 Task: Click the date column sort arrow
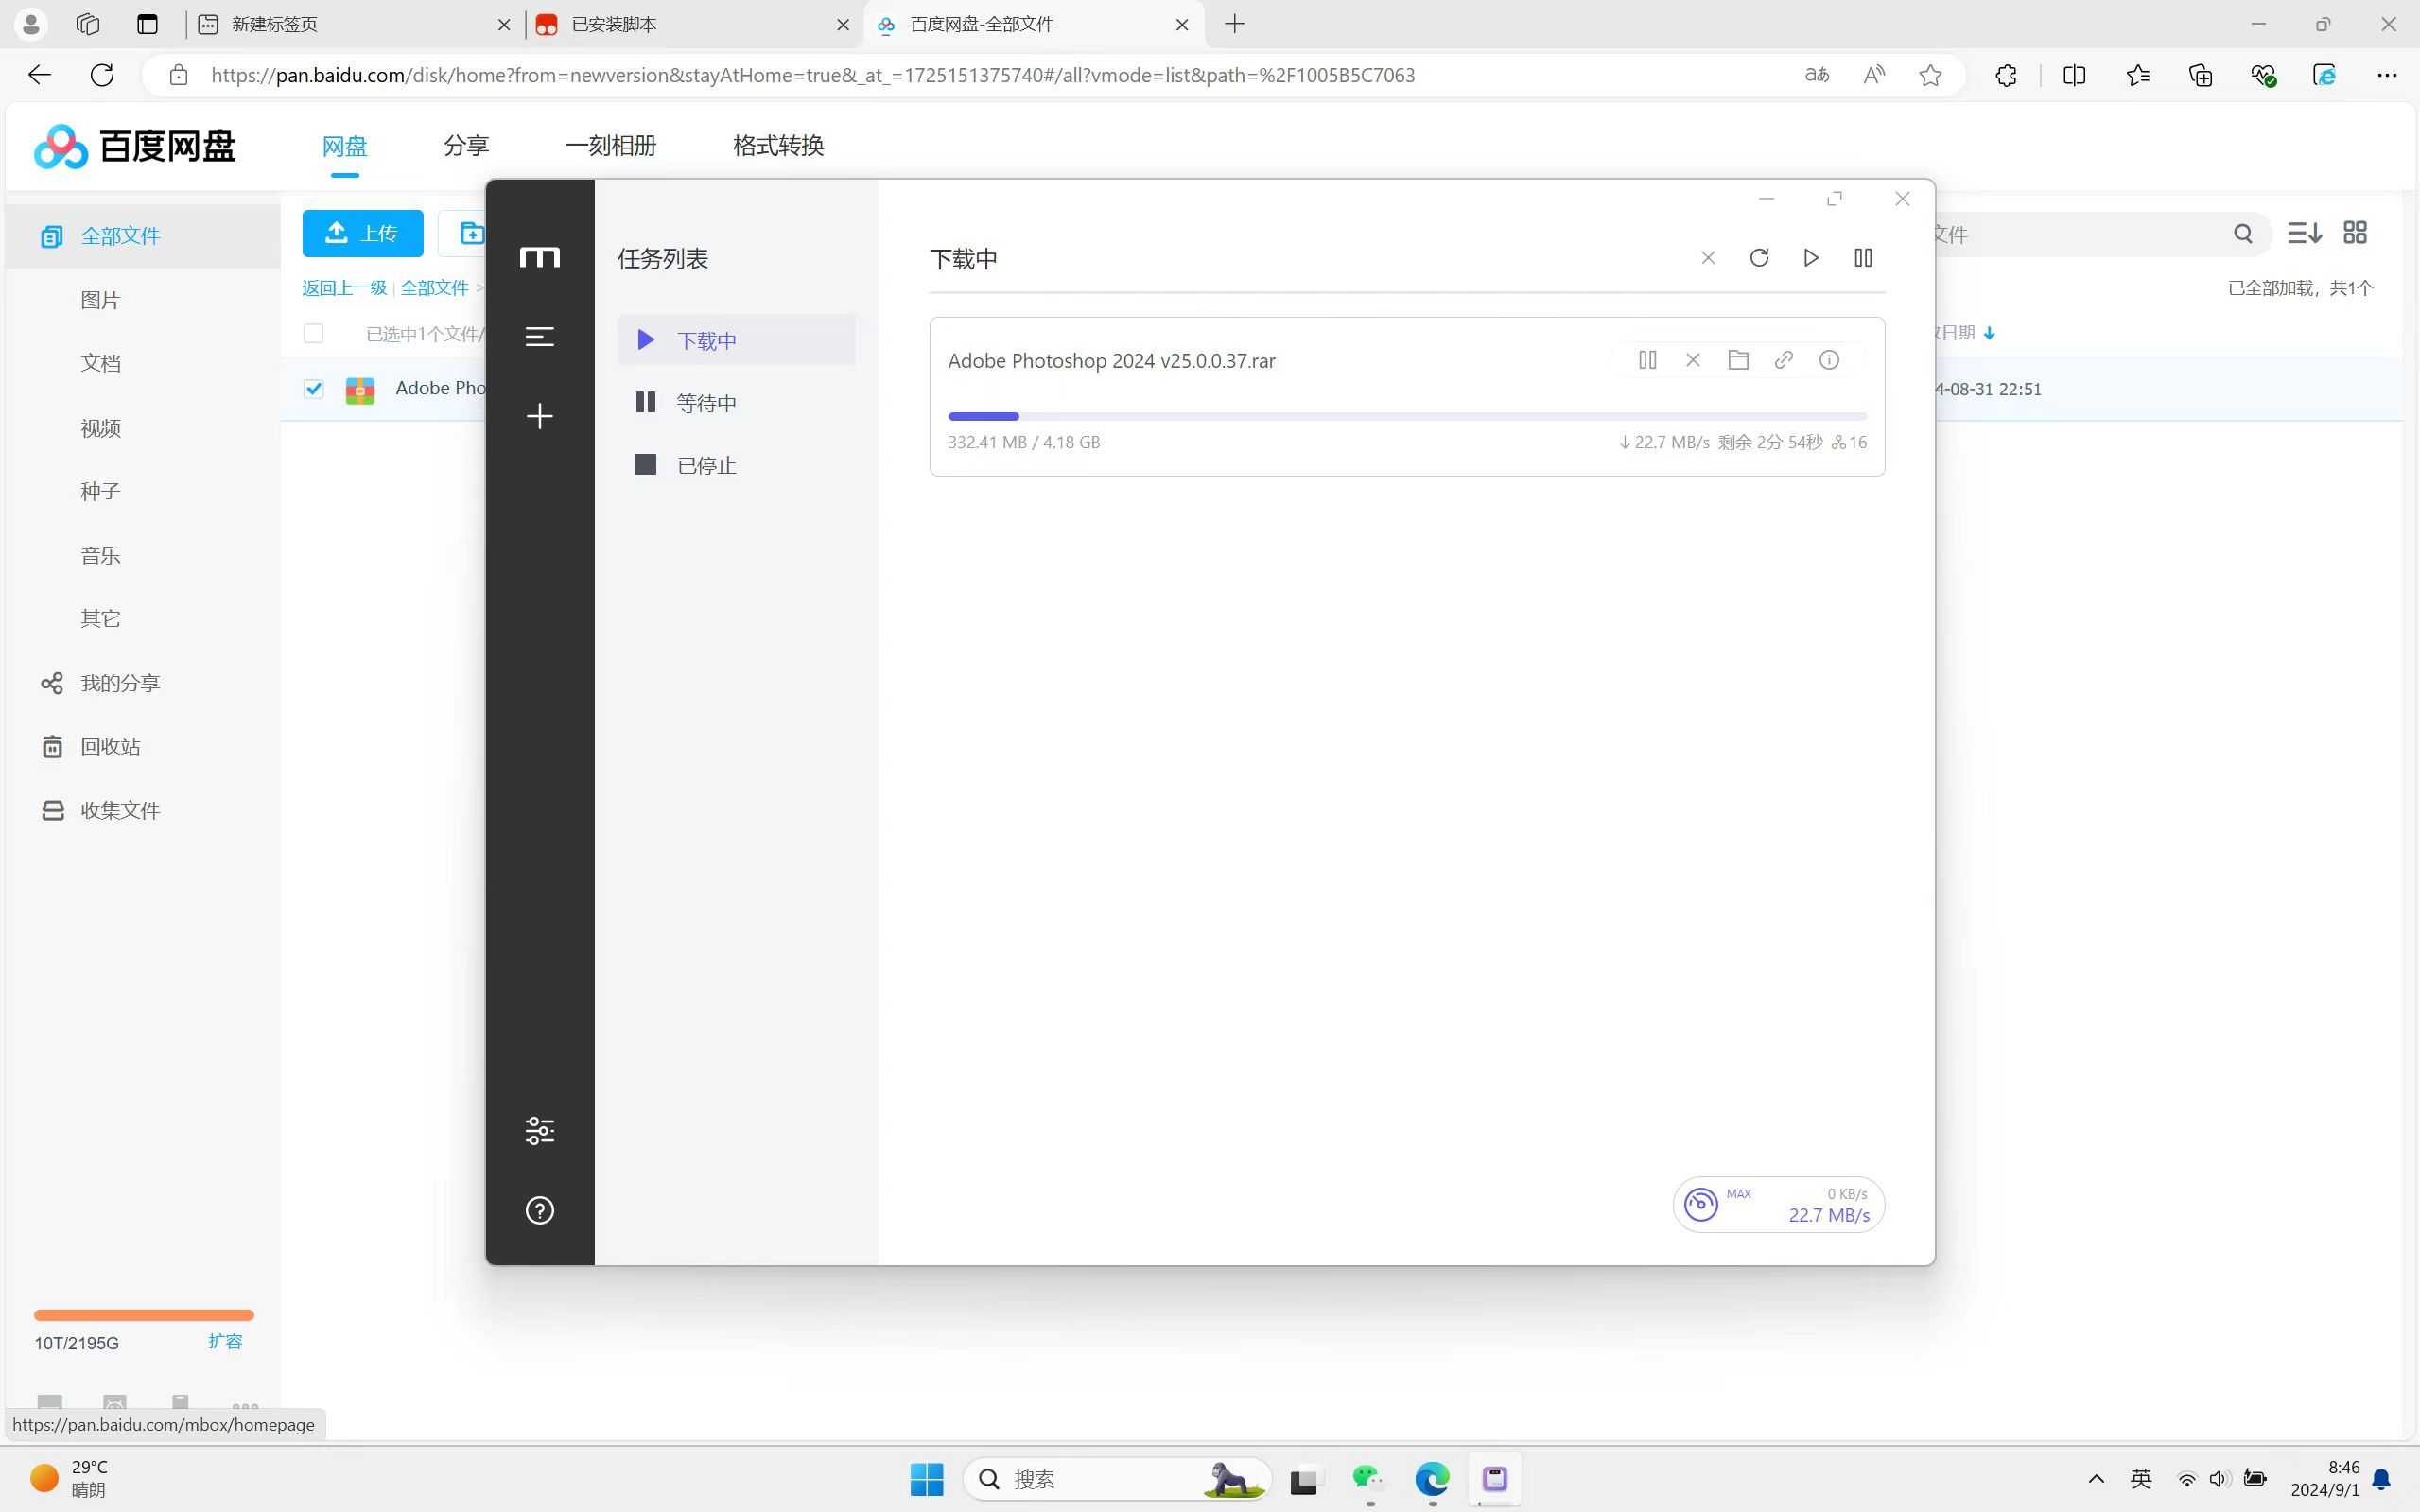[1989, 333]
